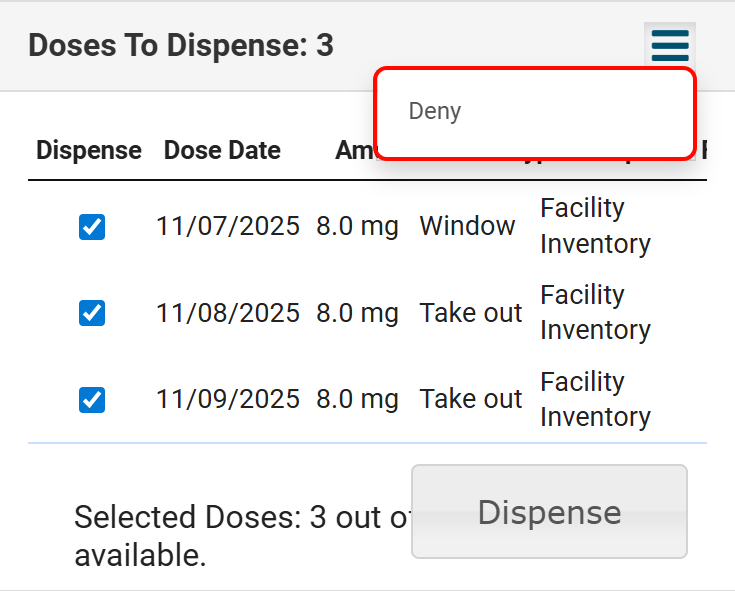735x591 pixels.
Task: Click the 11/07/2025 dose date cell
Action: pyautogui.click(x=227, y=226)
